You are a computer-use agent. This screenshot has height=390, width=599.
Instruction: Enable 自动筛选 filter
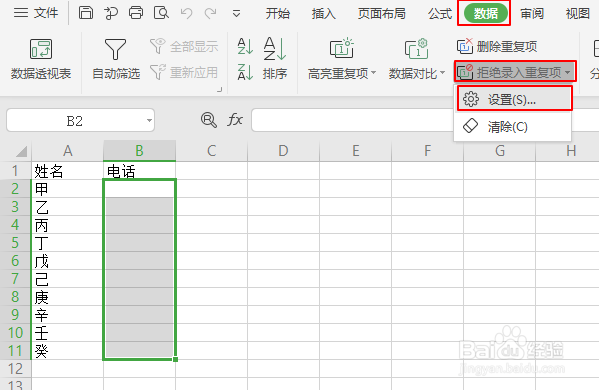click(x=116, y=59)
